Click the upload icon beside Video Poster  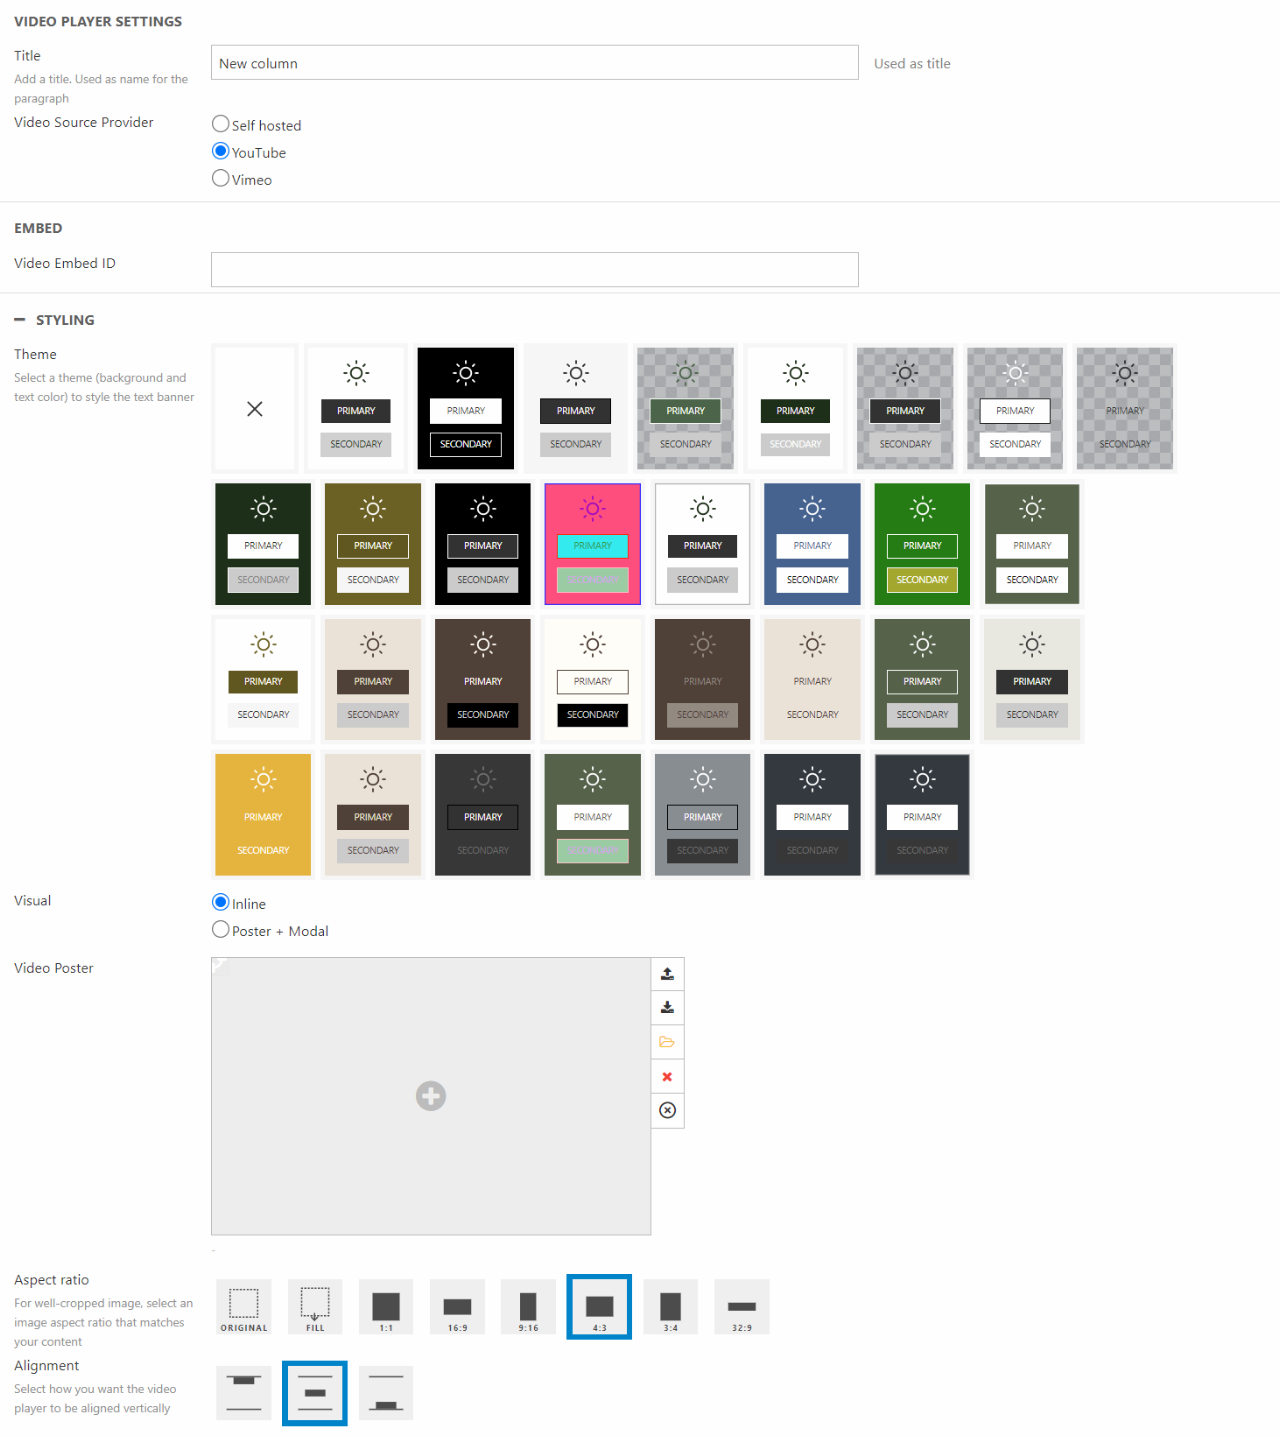pos(667,974)
